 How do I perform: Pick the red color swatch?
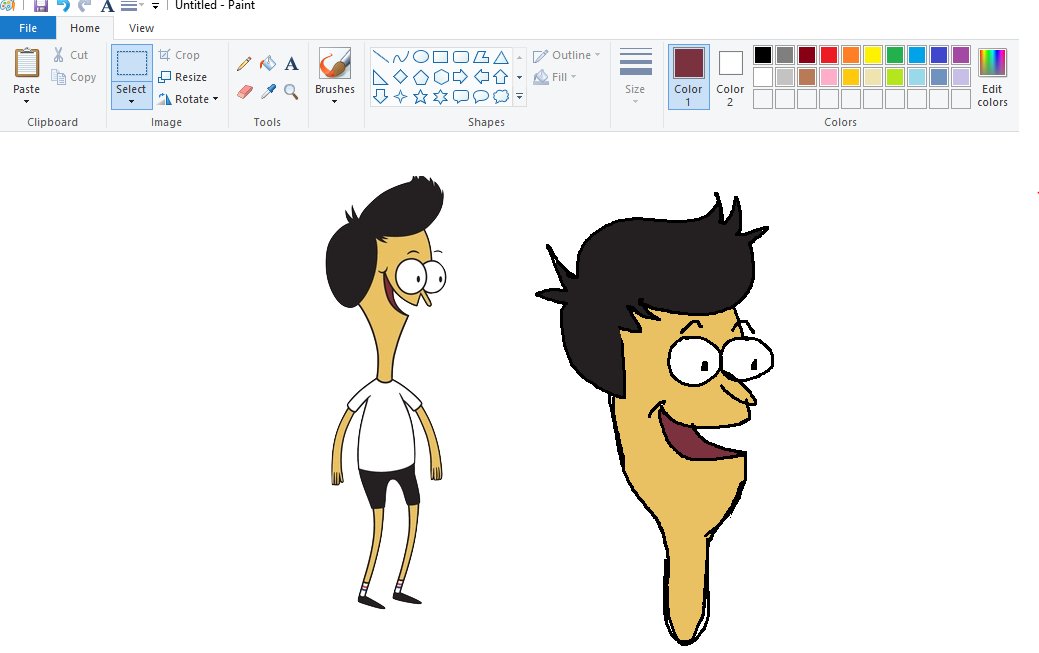tap(829, 55)
